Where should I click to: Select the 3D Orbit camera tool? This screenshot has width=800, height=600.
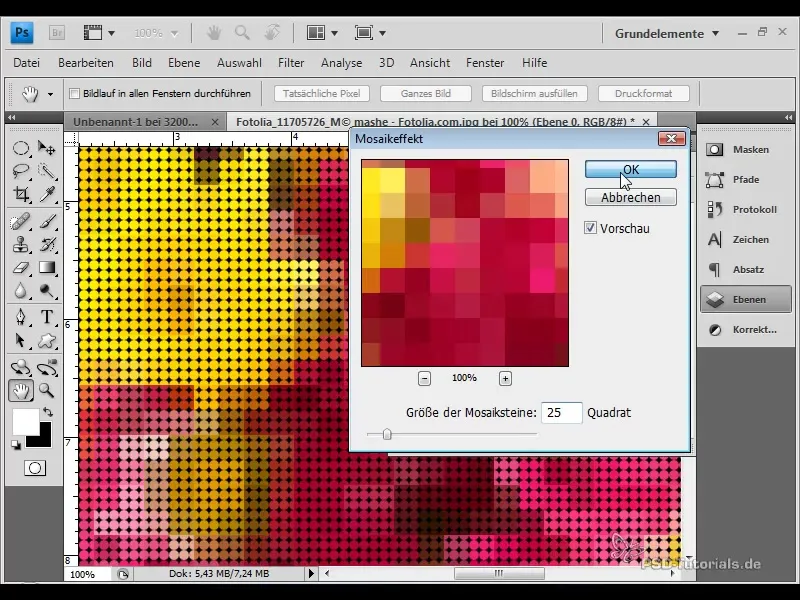[46, 367]
